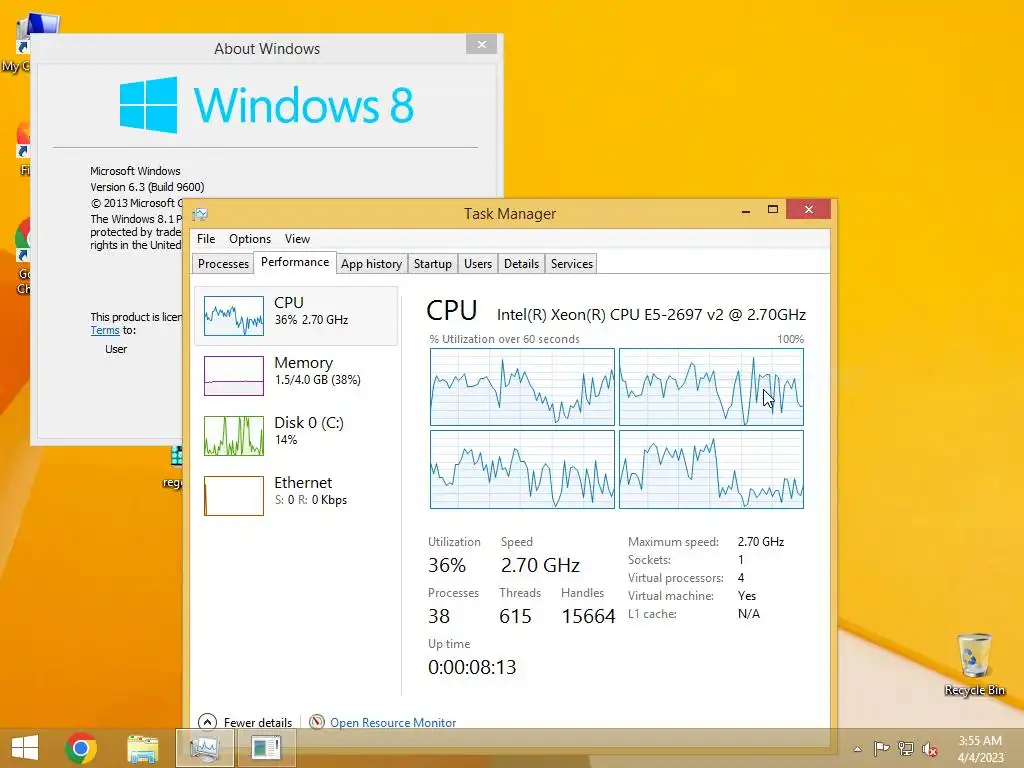This screenshot has height=768, width=1024.
Task: Switch to the Users tab
Action: click(x=477, y=264)
